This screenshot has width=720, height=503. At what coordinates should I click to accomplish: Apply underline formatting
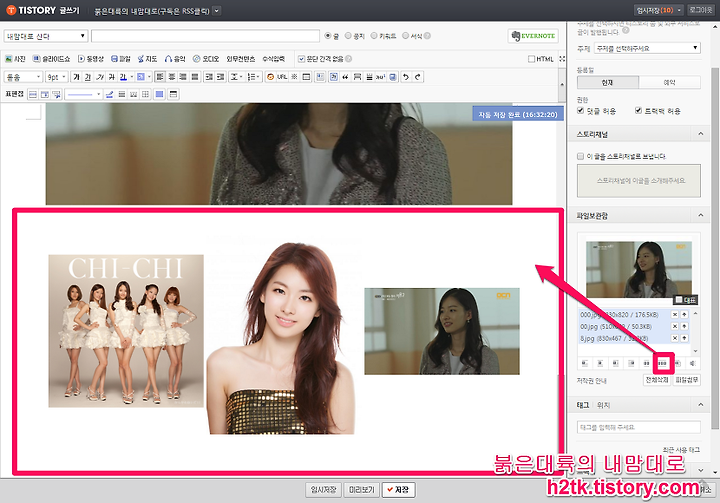(x=88, y=77)
